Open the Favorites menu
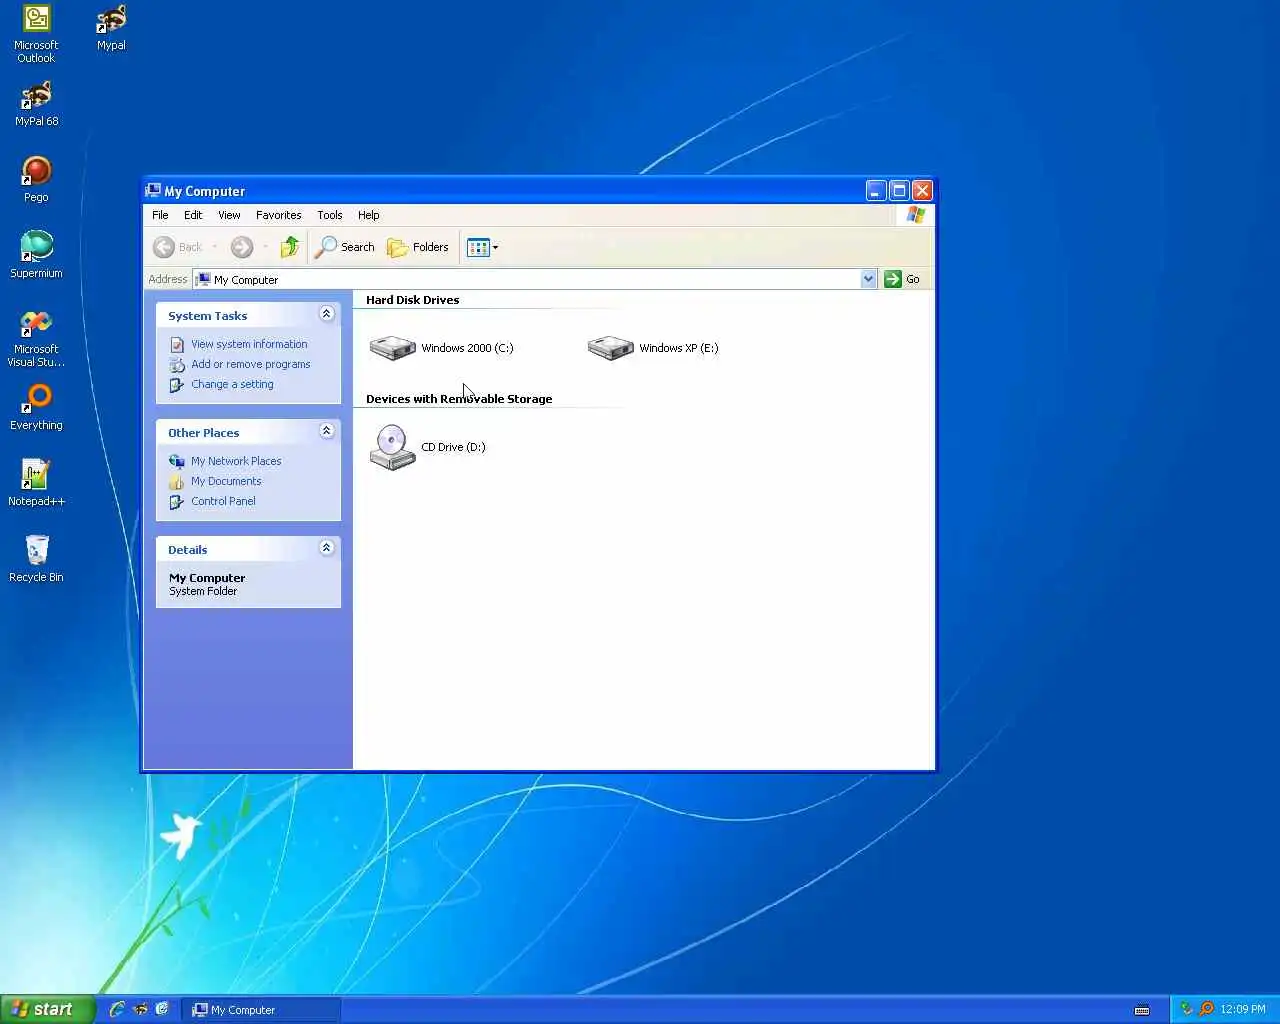Screen dimensions: 1280x1024 [278, 215]
